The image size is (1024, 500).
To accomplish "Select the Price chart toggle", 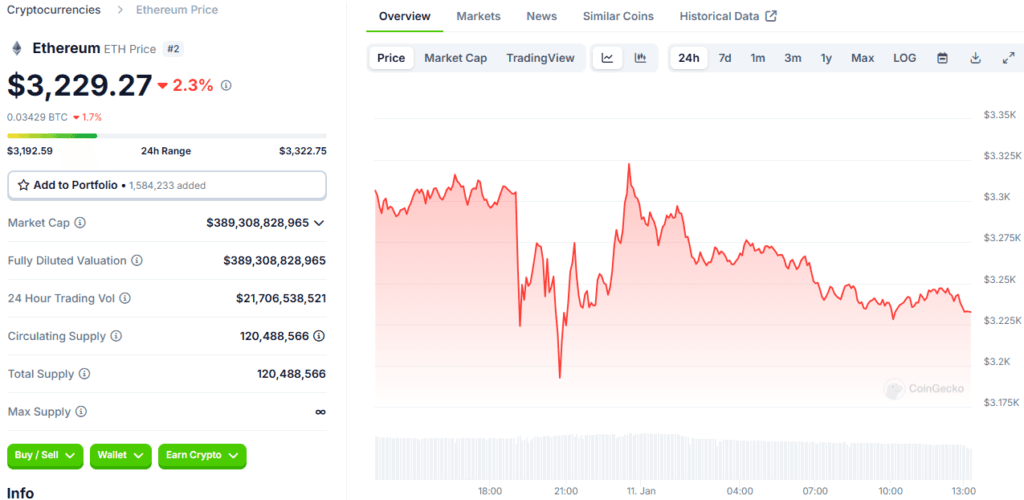I will tap(391, 58).
